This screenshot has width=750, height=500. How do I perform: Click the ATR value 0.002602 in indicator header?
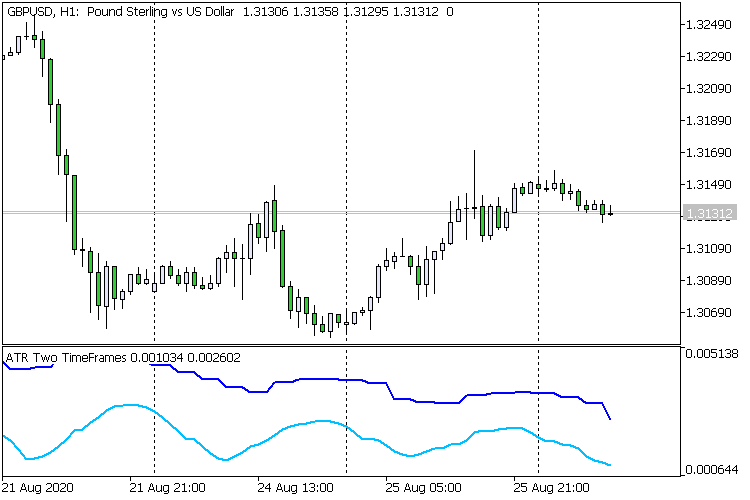(214, 358)
